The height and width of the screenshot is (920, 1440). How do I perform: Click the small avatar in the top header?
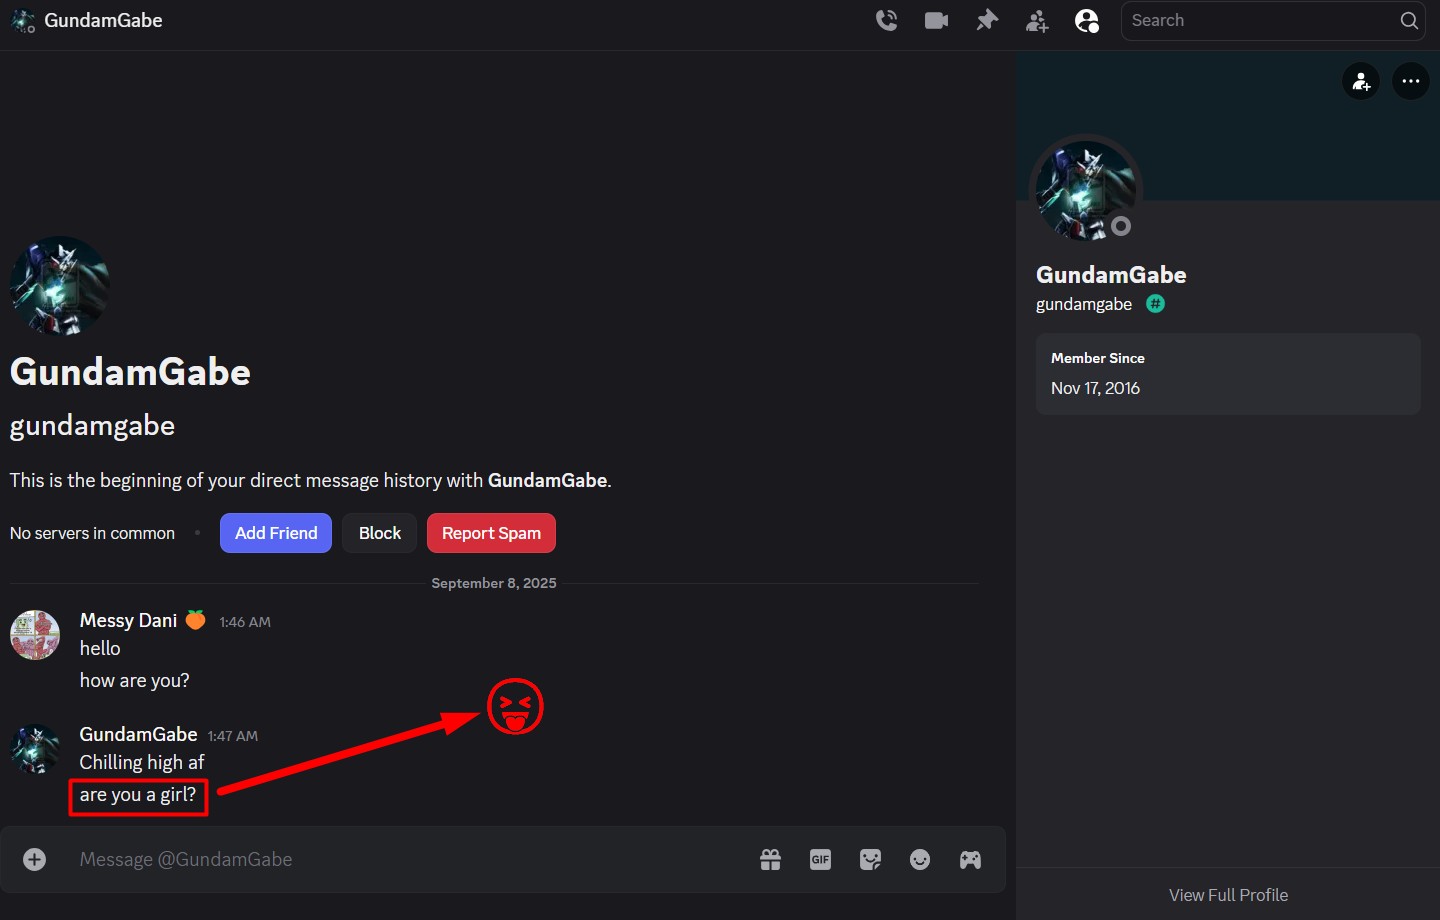pyautogui.click(x=23, y=20)
